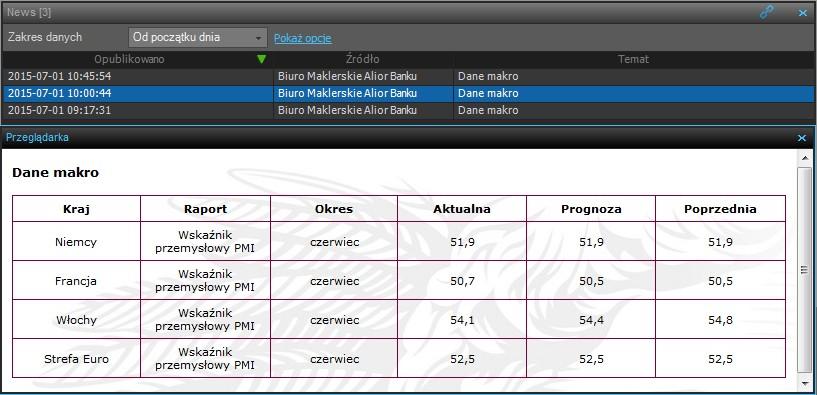Screen dimensions: 817x395
Task: Click czerwiec in the Włochy row
Action: [x=335, y=320]
